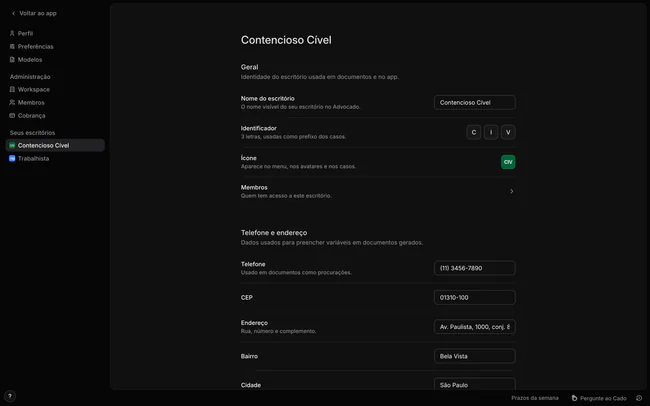Image resolution: width=650 pixels, height=406 pixels.
Task: Click the history clock icon in status bar
Action: tap(639, 398)
